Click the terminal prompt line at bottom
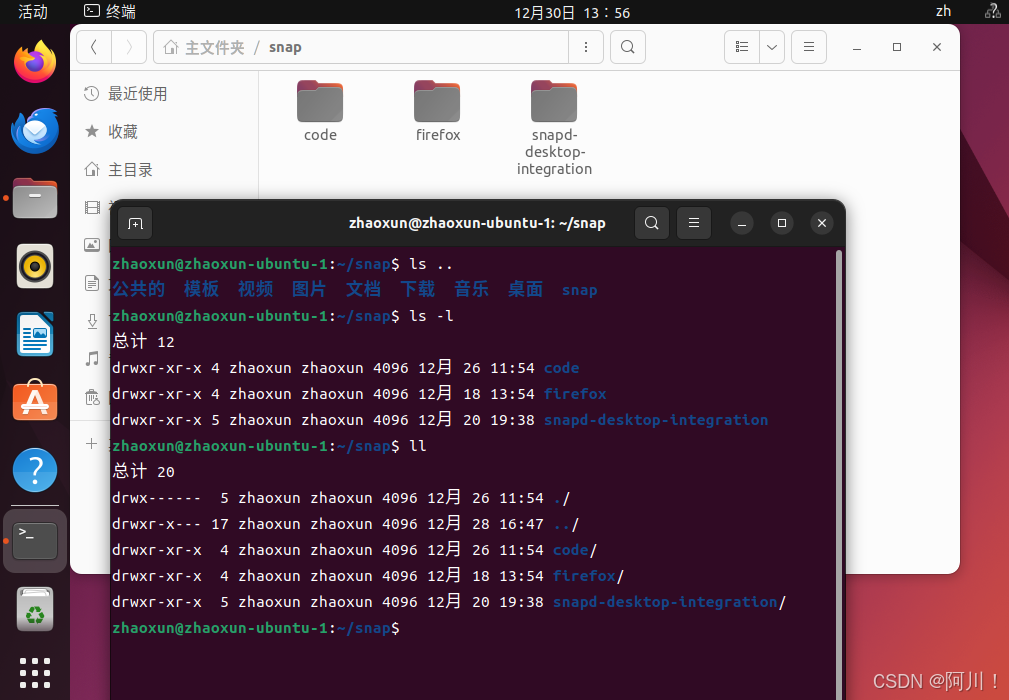Viewport: 1009px width, 700px height. tap(256, 628)
